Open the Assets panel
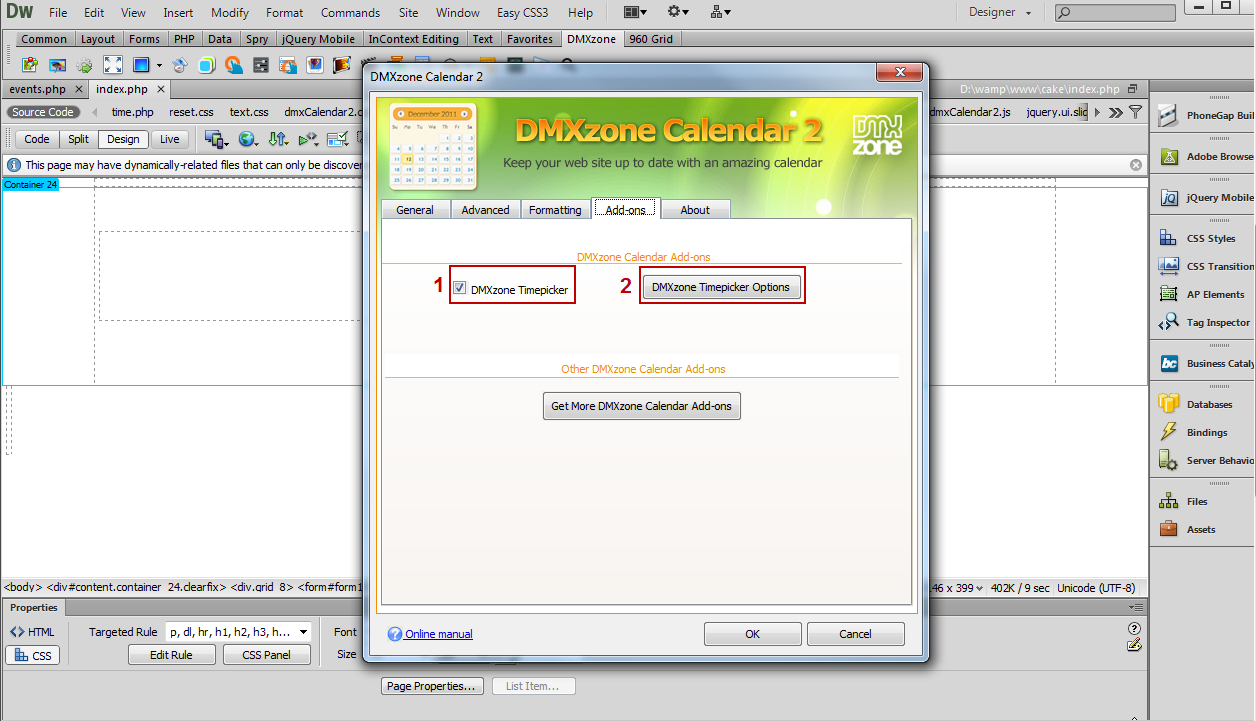Screen dimensions: 1256x721 coord(1200,529)
